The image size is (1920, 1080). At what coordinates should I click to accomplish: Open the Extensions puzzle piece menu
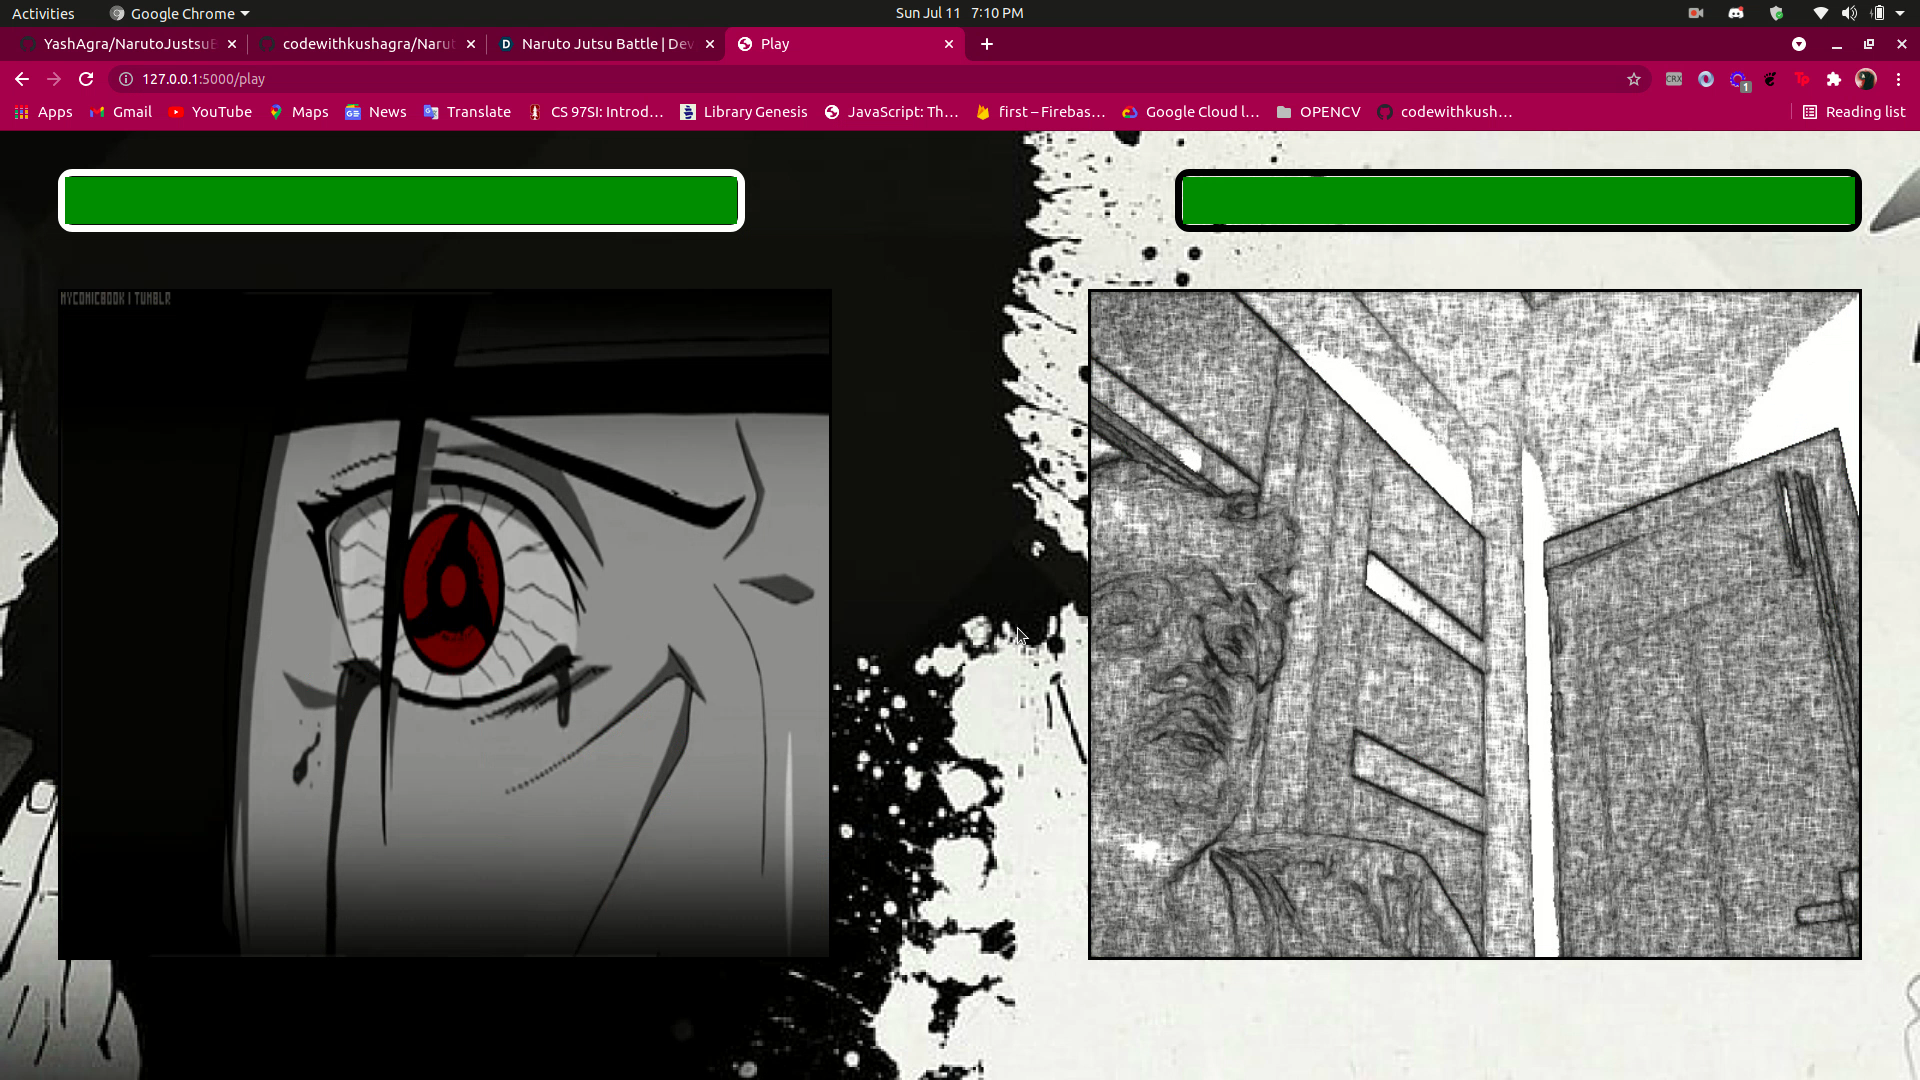pos(1833,79)
